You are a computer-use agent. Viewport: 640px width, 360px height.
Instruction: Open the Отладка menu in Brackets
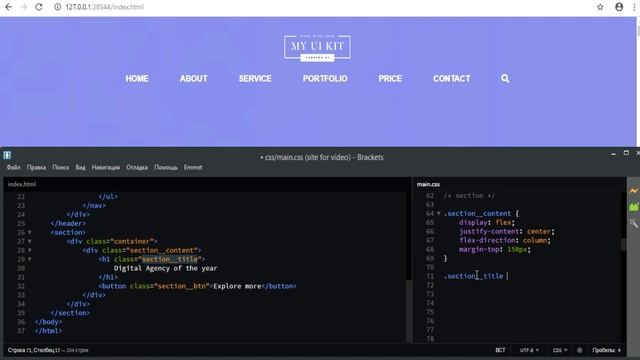(x=137, y=167)
